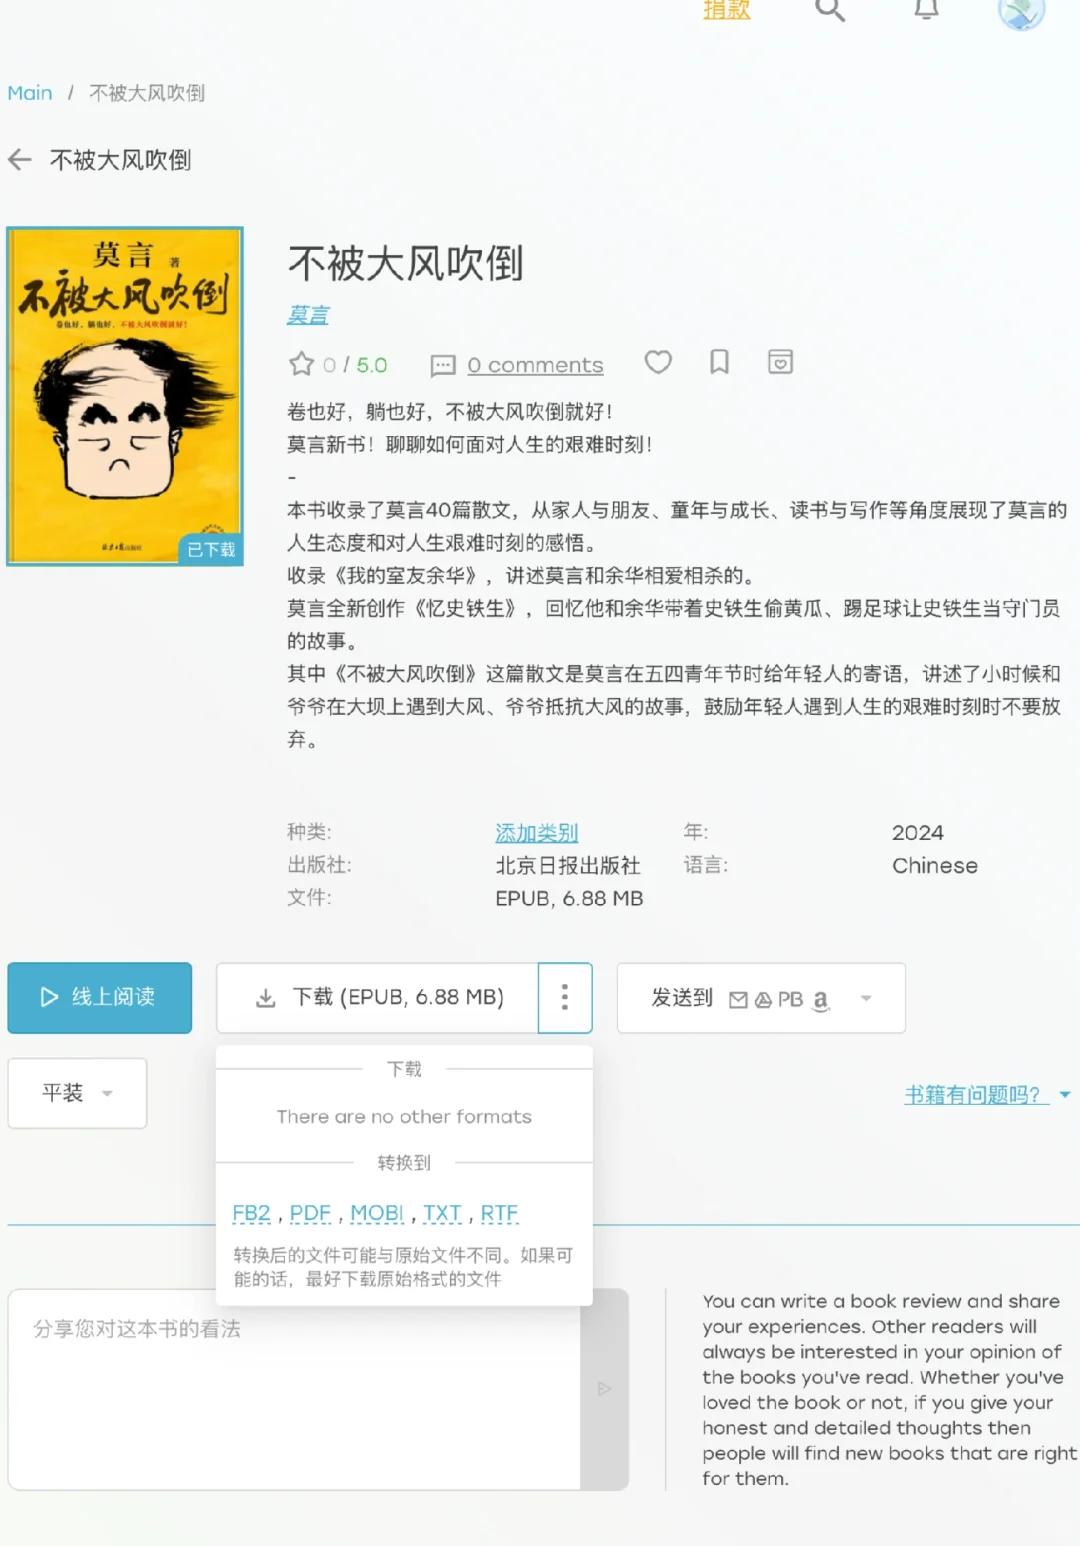Screen dimensions: 1080x1546
Task: Open the book cover thumbnail
Action: pos(125,396)
